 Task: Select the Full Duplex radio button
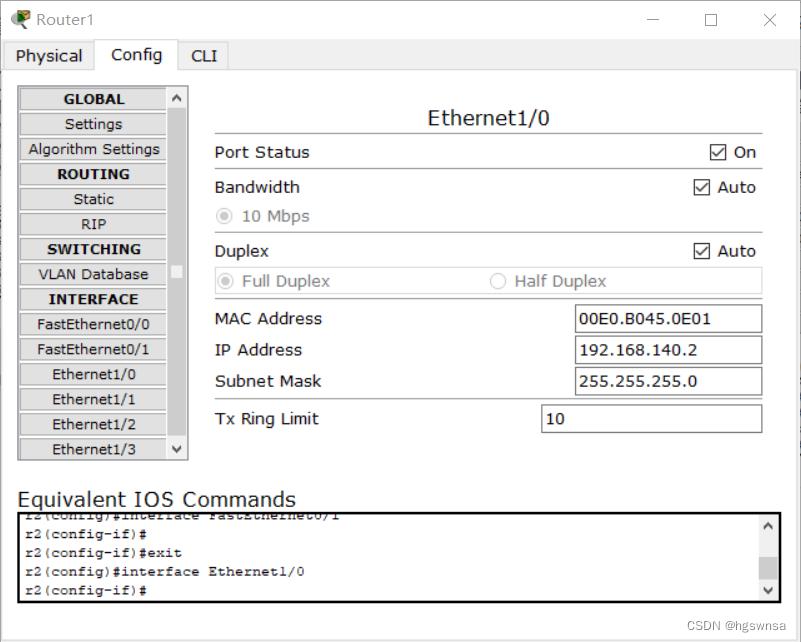(x=225, y=281)
